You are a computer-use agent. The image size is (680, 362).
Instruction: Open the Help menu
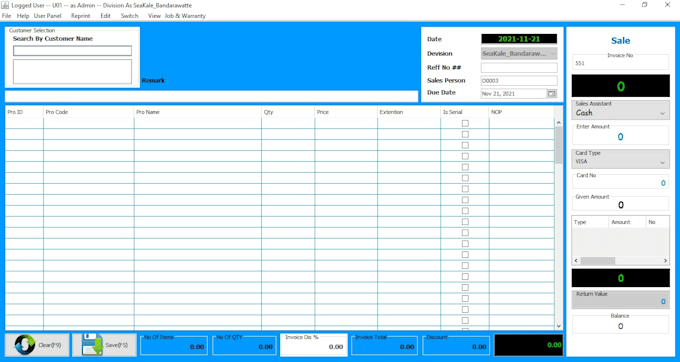23,16
